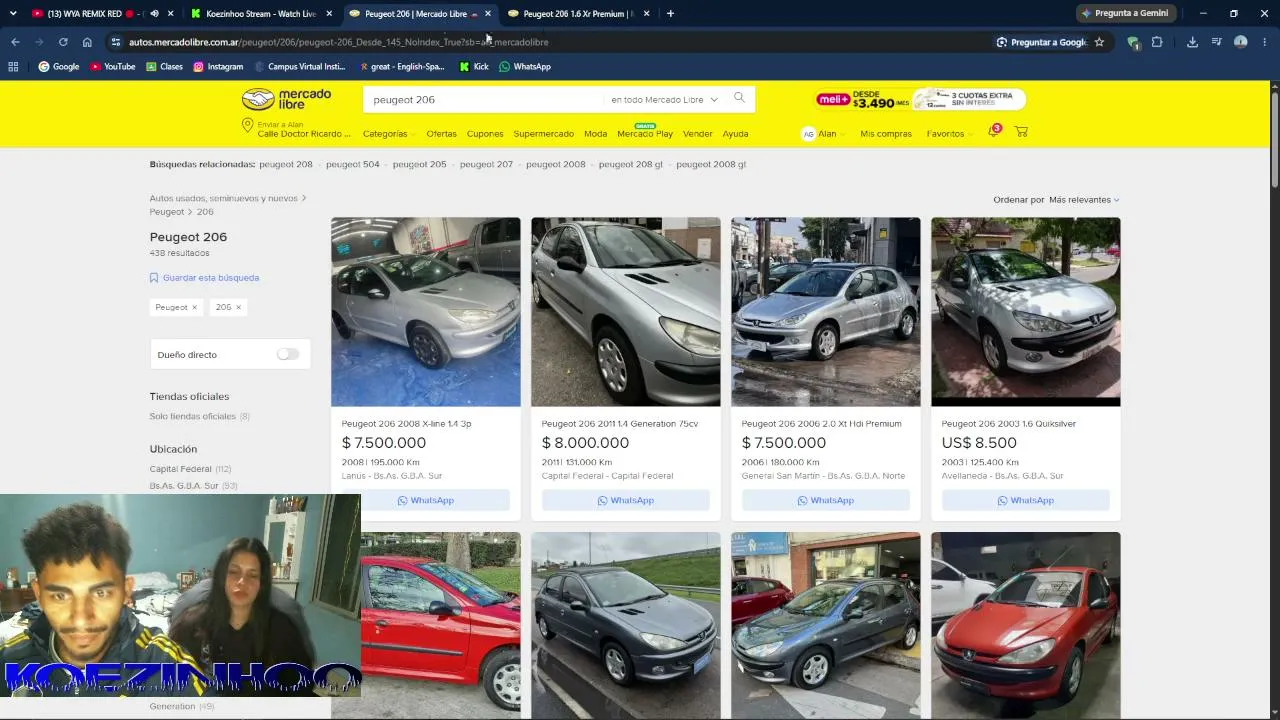Click the Enviar a Alan delivery address
Viewport: 1280px width, 720px height.
point(297,129)
